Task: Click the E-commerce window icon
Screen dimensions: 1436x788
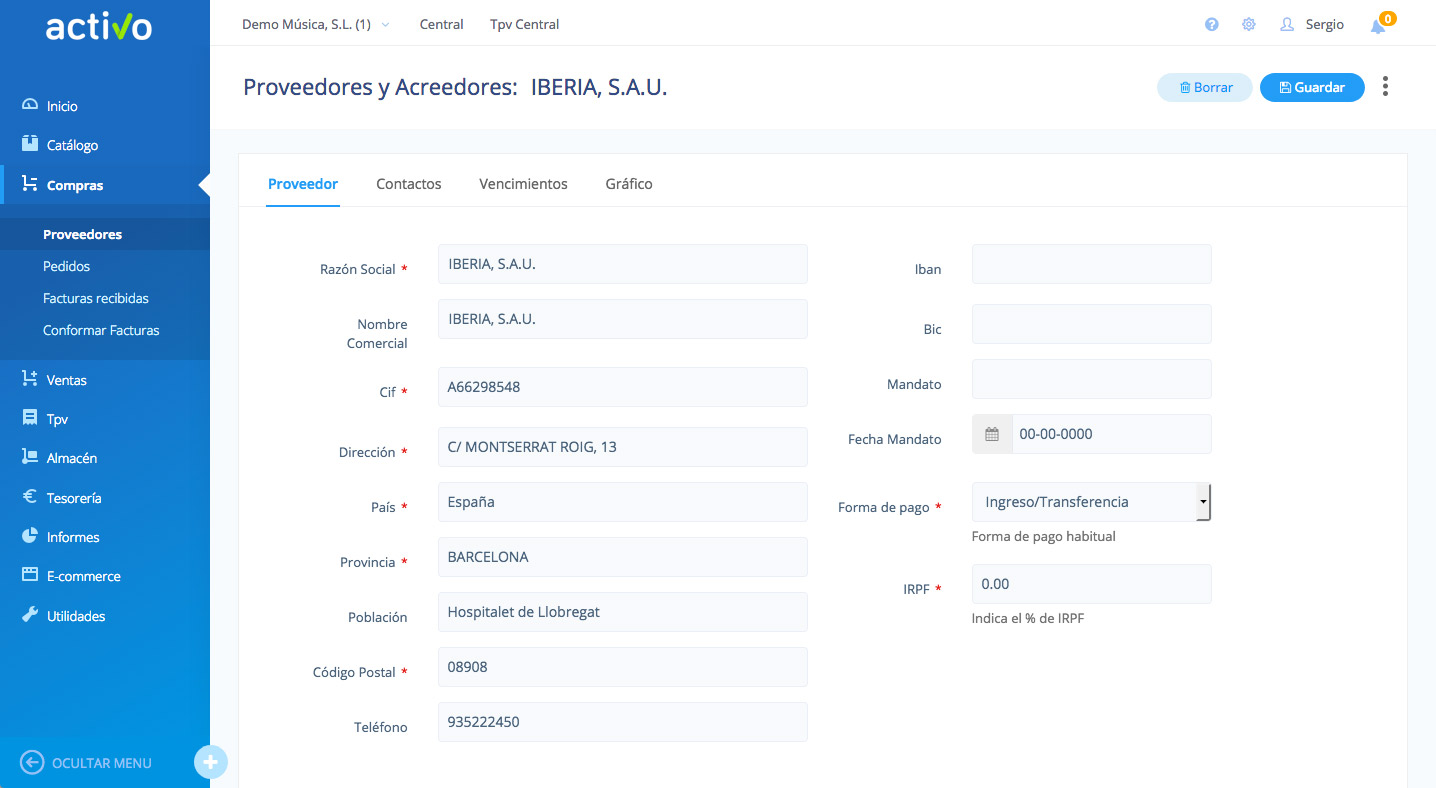Action: 29,575
